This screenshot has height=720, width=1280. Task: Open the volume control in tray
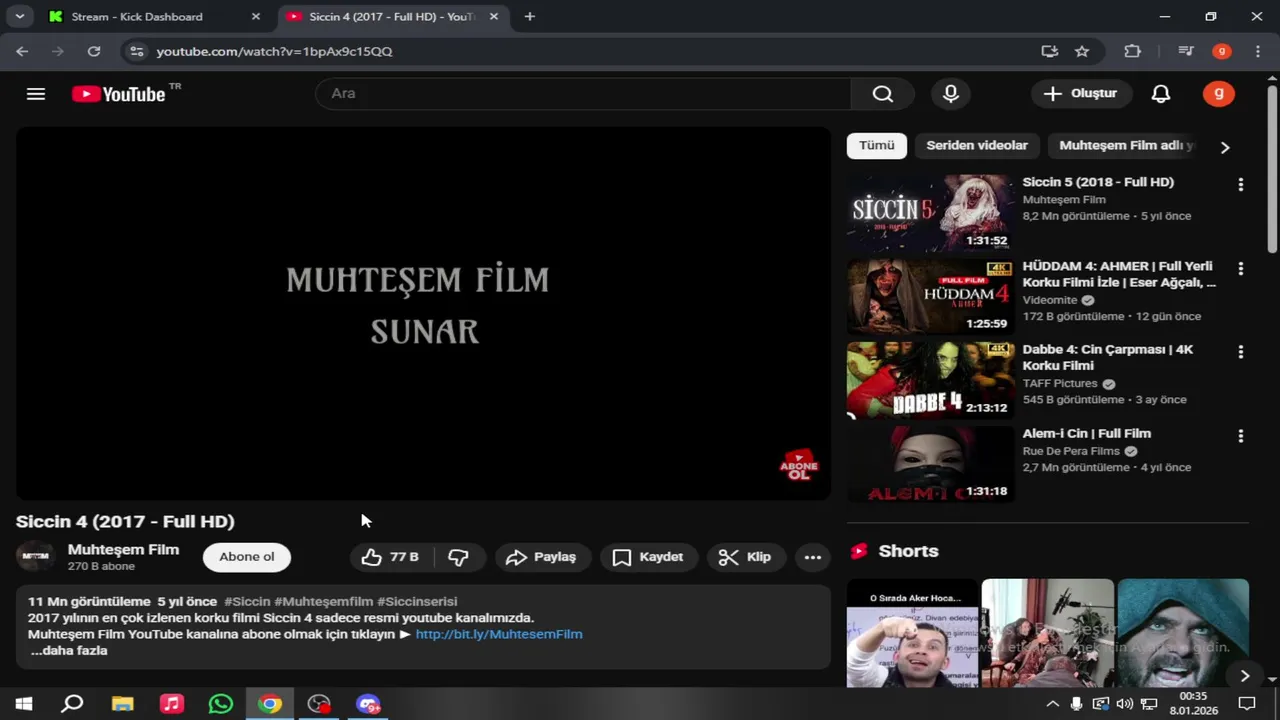(1125, 704)
